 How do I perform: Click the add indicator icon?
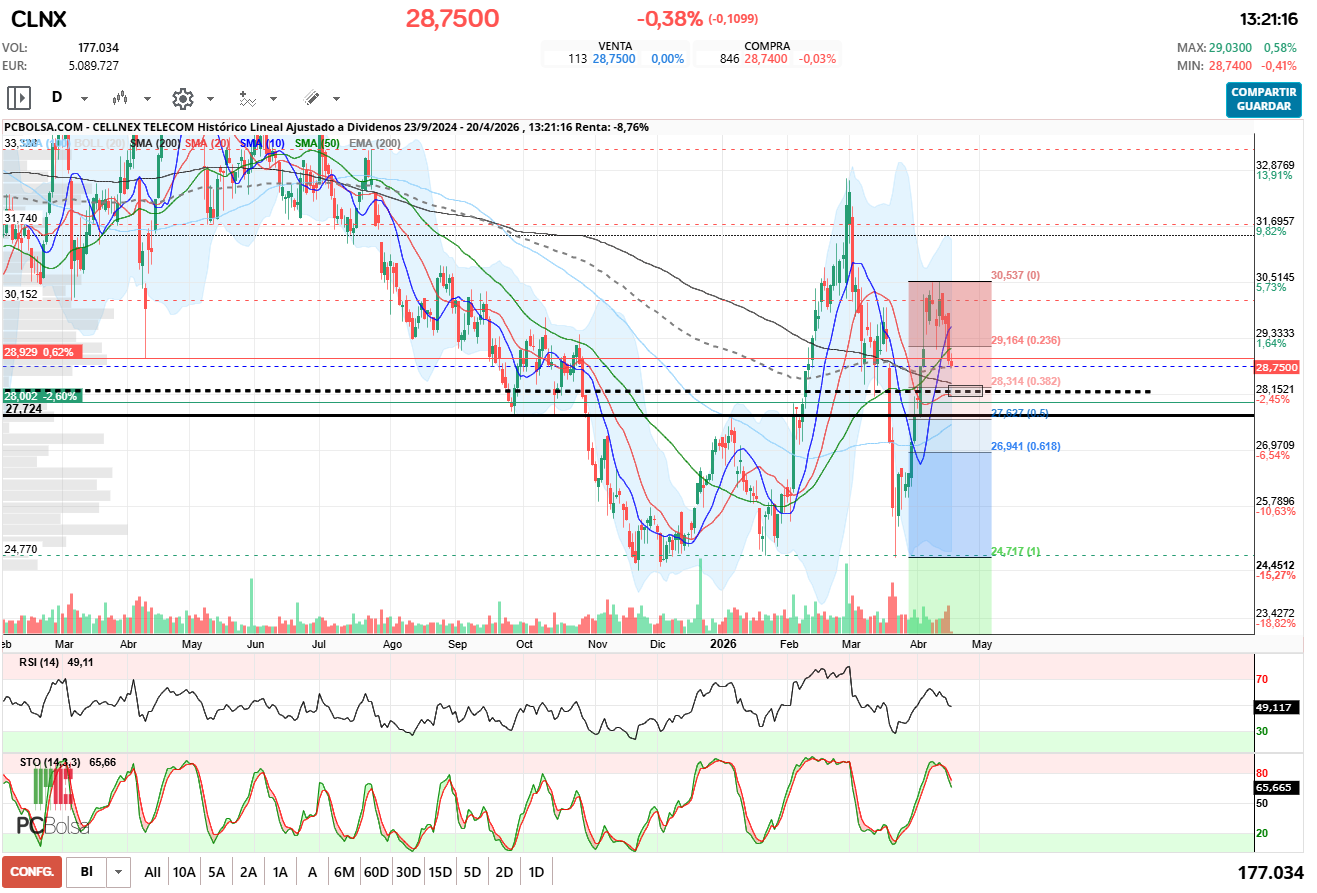click(247, 98)
